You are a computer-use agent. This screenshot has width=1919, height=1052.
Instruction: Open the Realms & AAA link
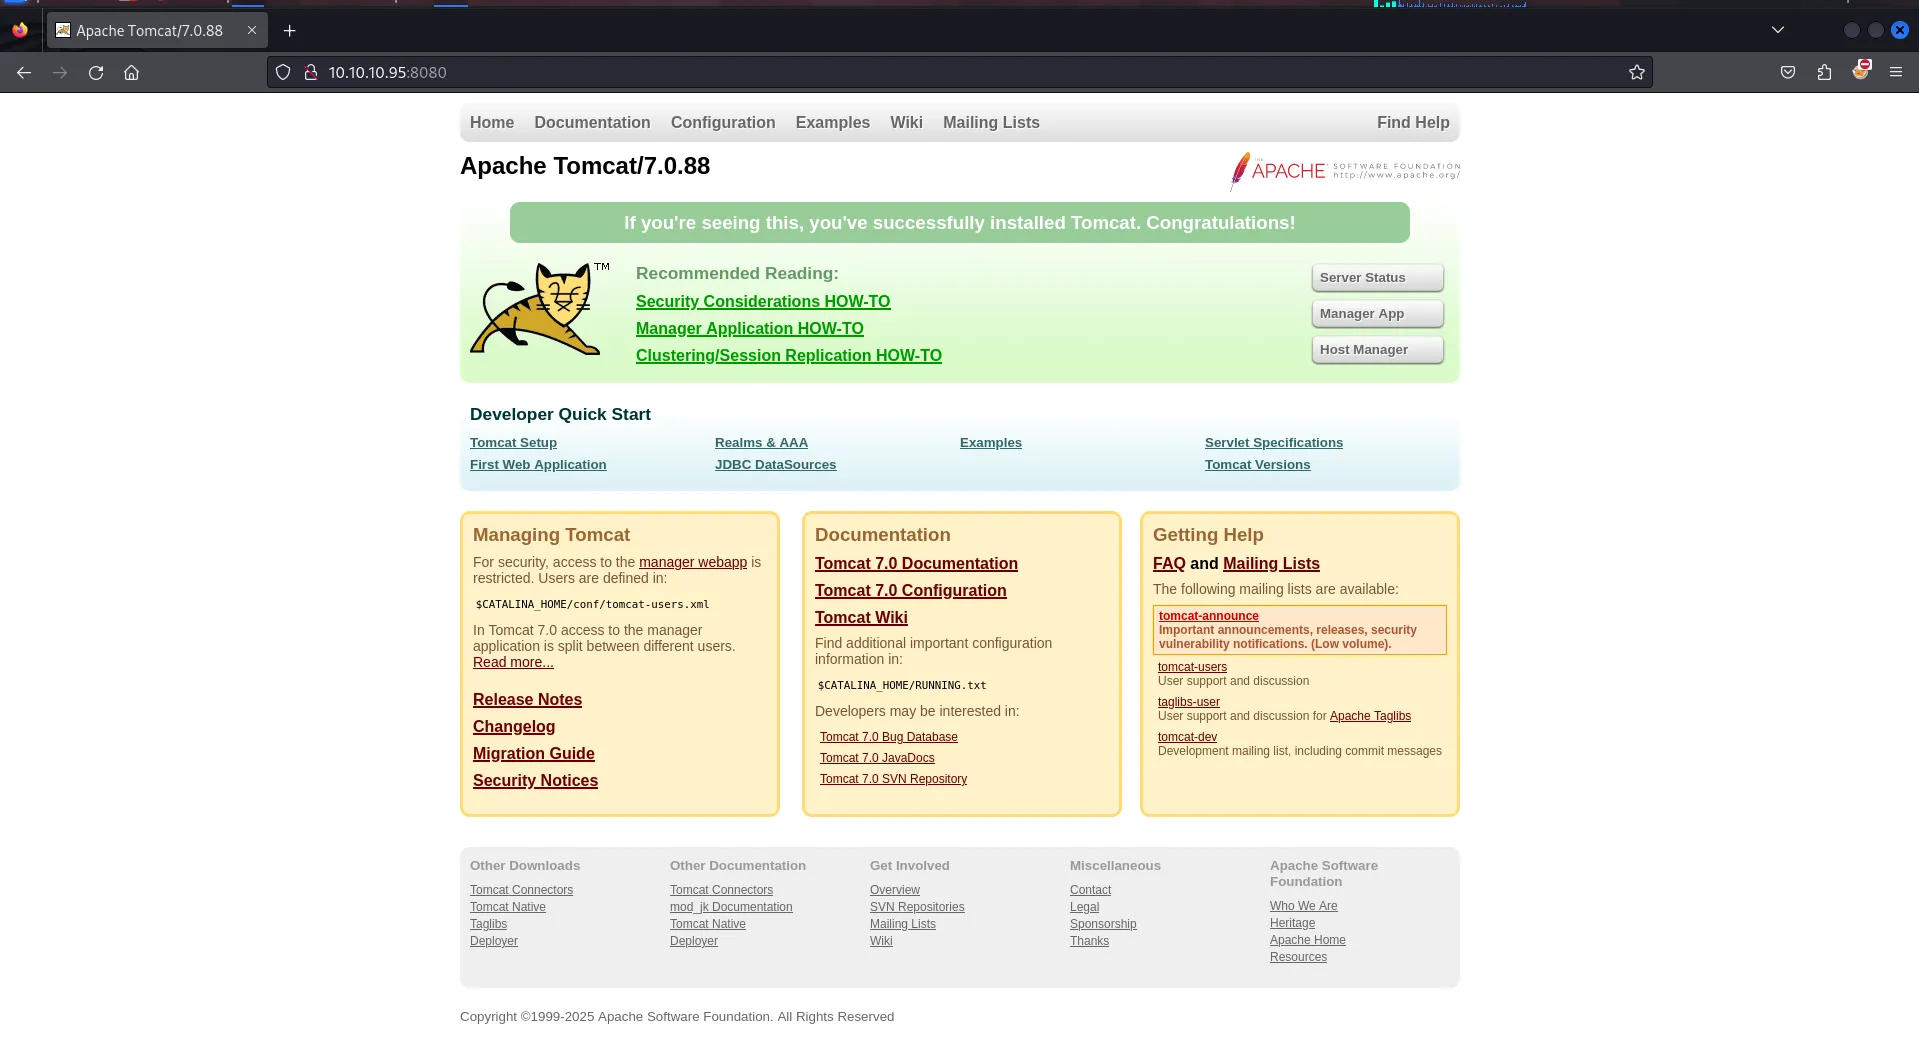pyautogui.click(x=761, y=443)
